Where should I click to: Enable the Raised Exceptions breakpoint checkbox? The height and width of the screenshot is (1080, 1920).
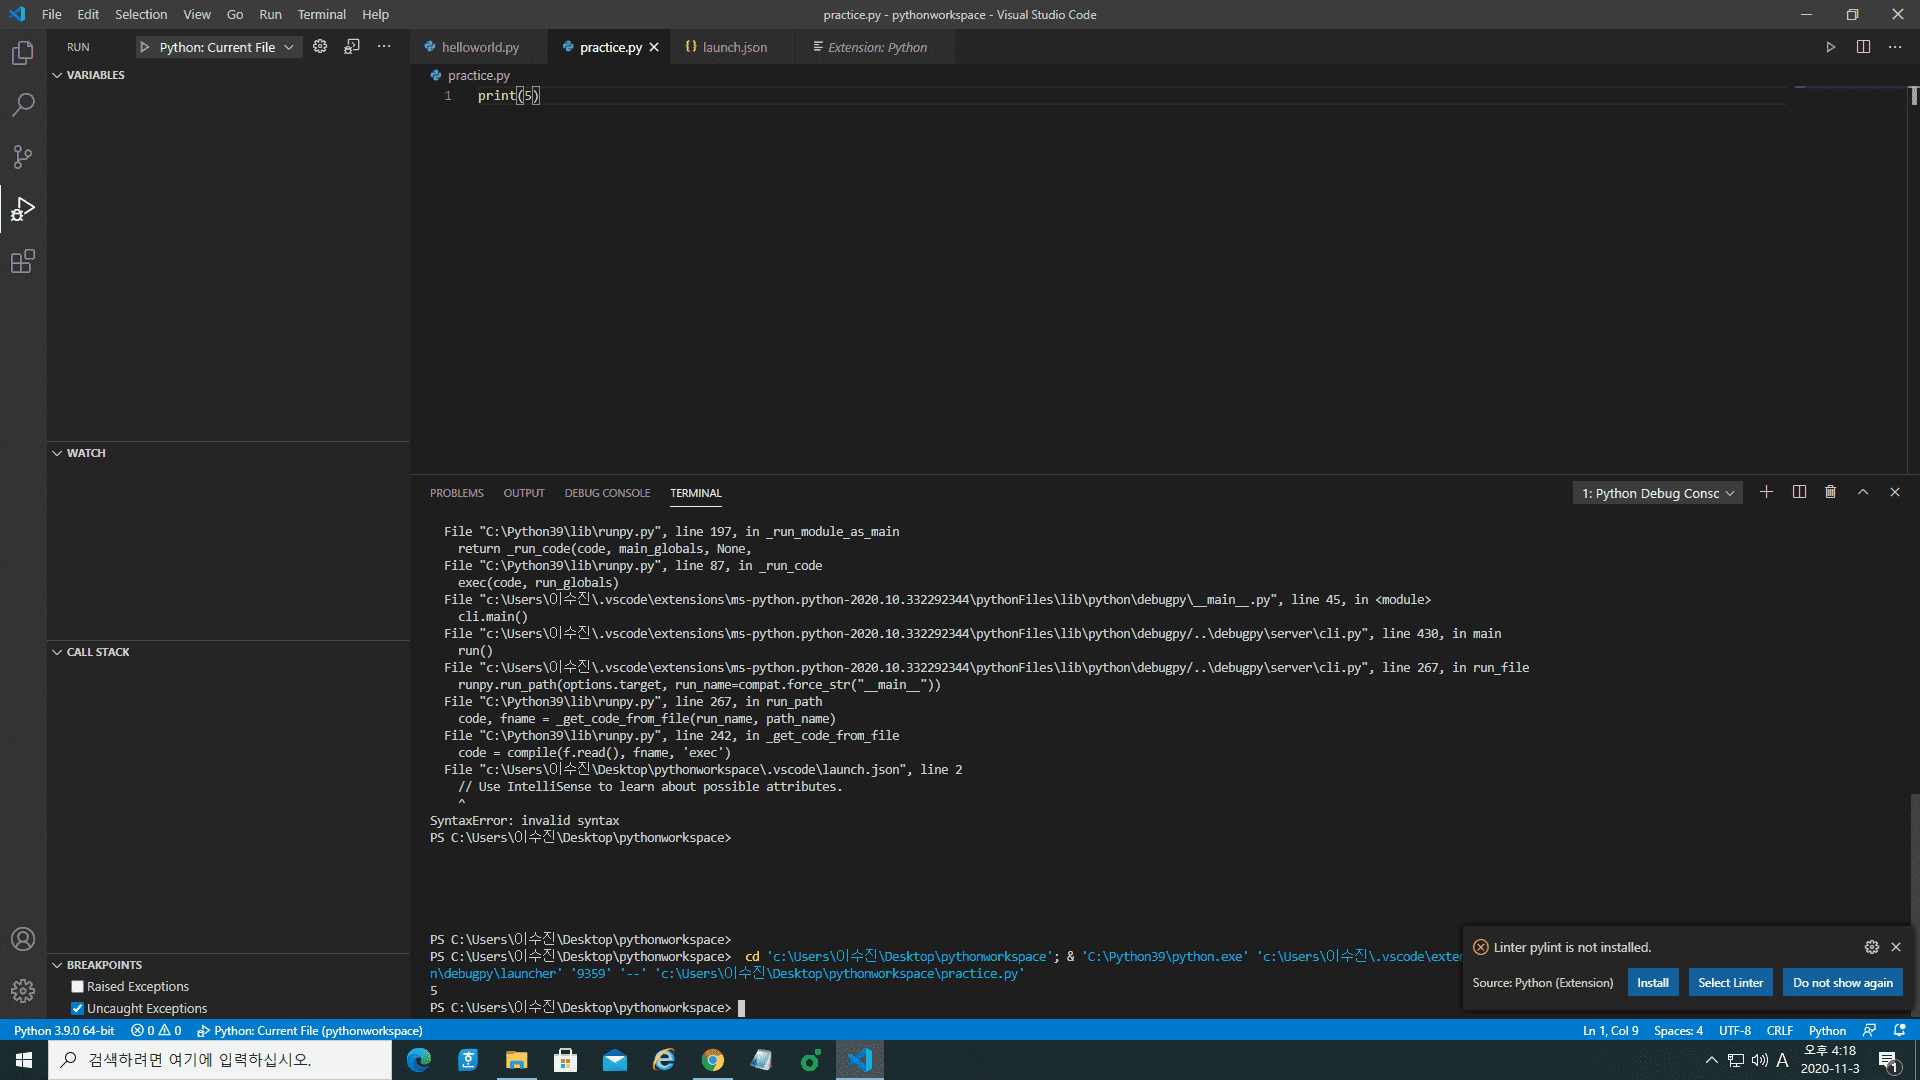[x=77, y=987]
